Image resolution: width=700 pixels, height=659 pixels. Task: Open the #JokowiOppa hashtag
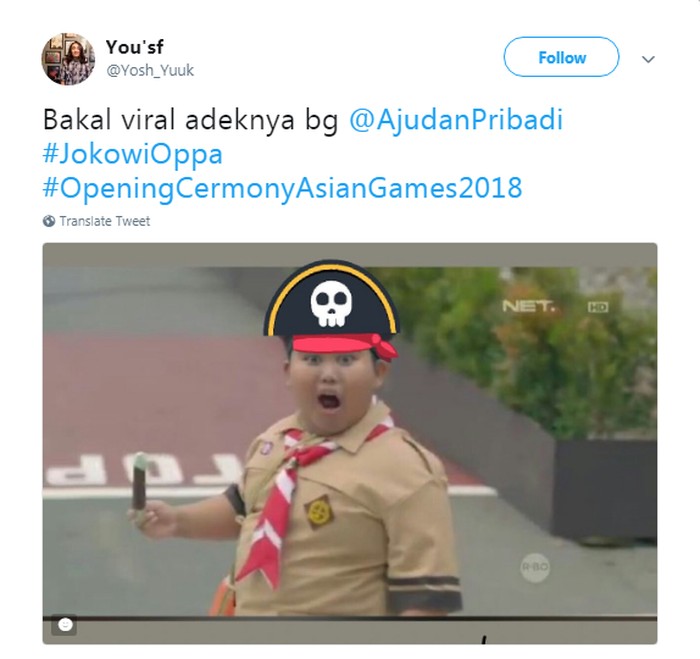click(133, 154)
